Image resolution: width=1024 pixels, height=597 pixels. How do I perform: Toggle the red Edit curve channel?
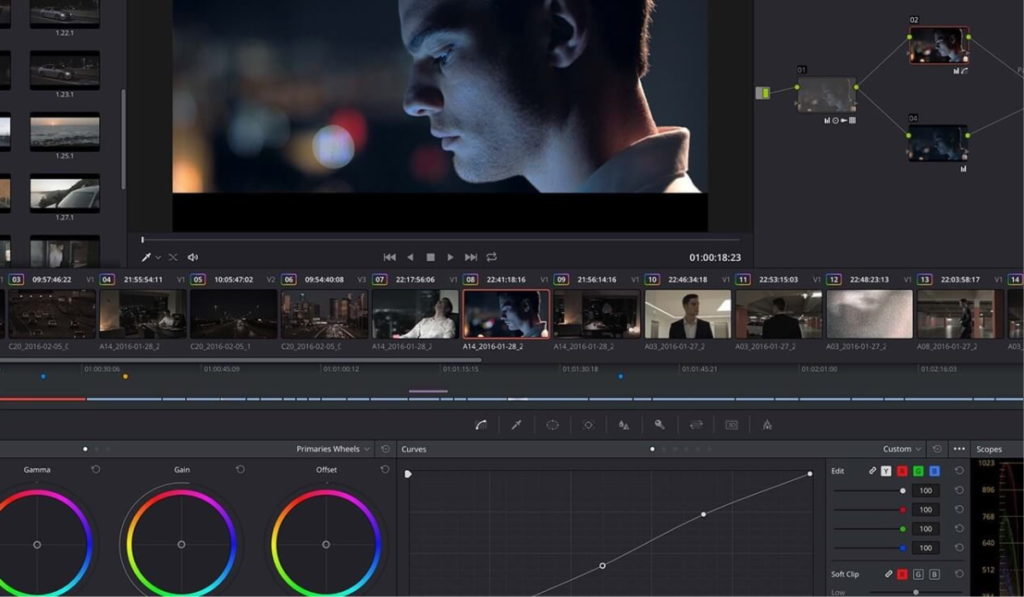click(x=902, y=471)
